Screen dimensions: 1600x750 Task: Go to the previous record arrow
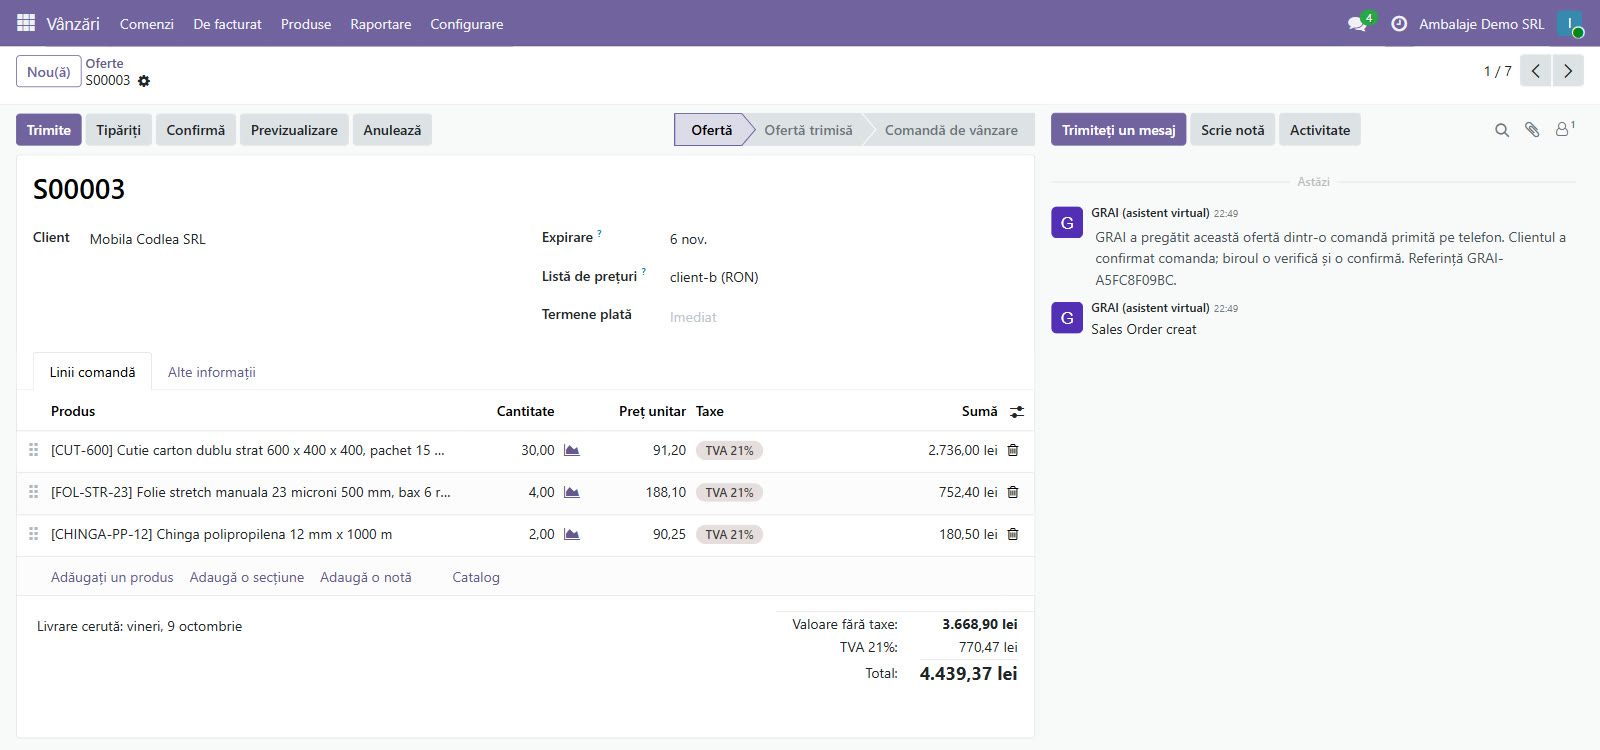click(x=1535, y=71)
